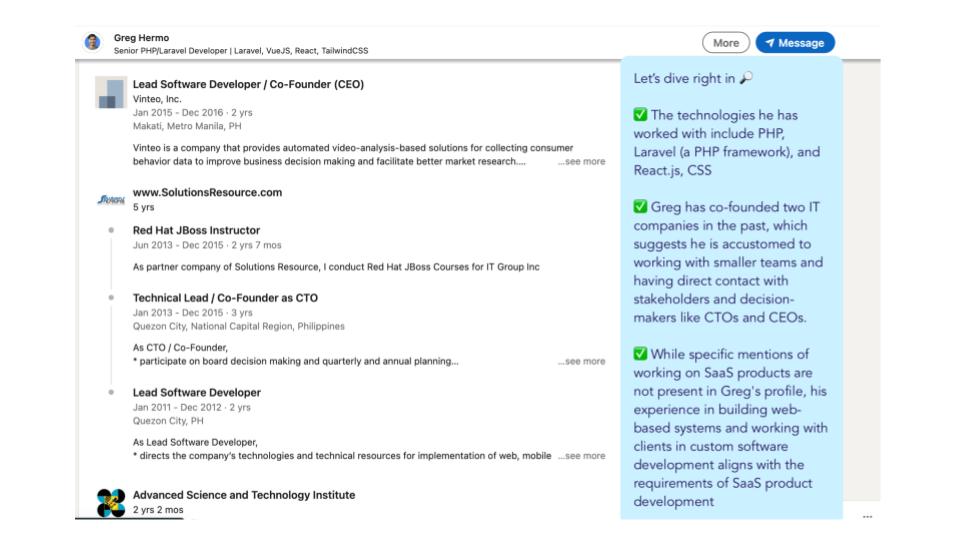Open the More options button
Viewport: 960px width, 540px height.
coord(726,43)
